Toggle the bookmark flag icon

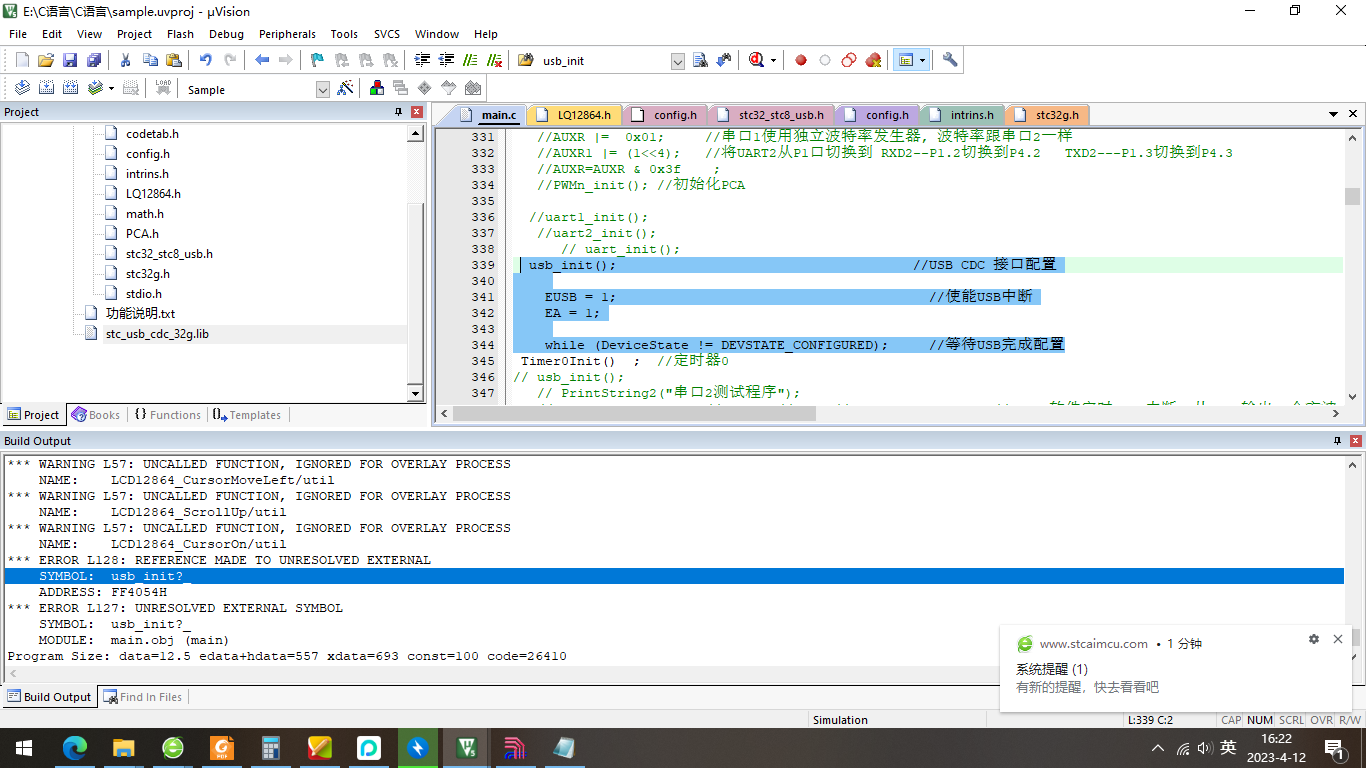coord(317,60)
